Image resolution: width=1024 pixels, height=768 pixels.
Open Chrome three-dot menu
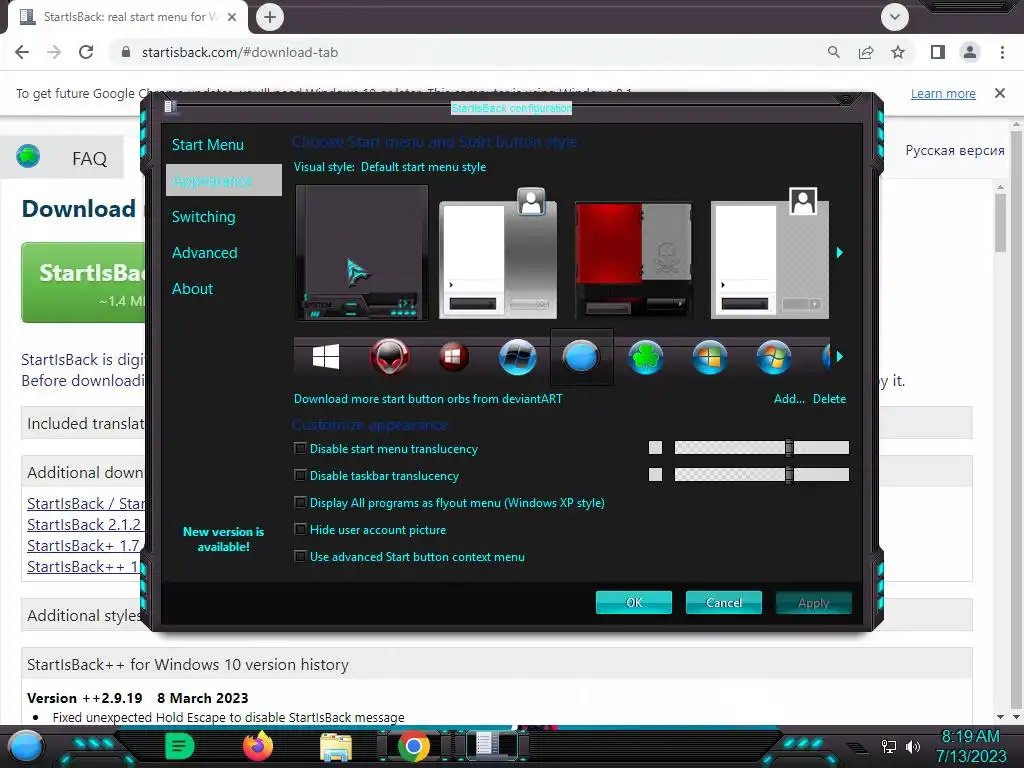(x=1002, y=52)
